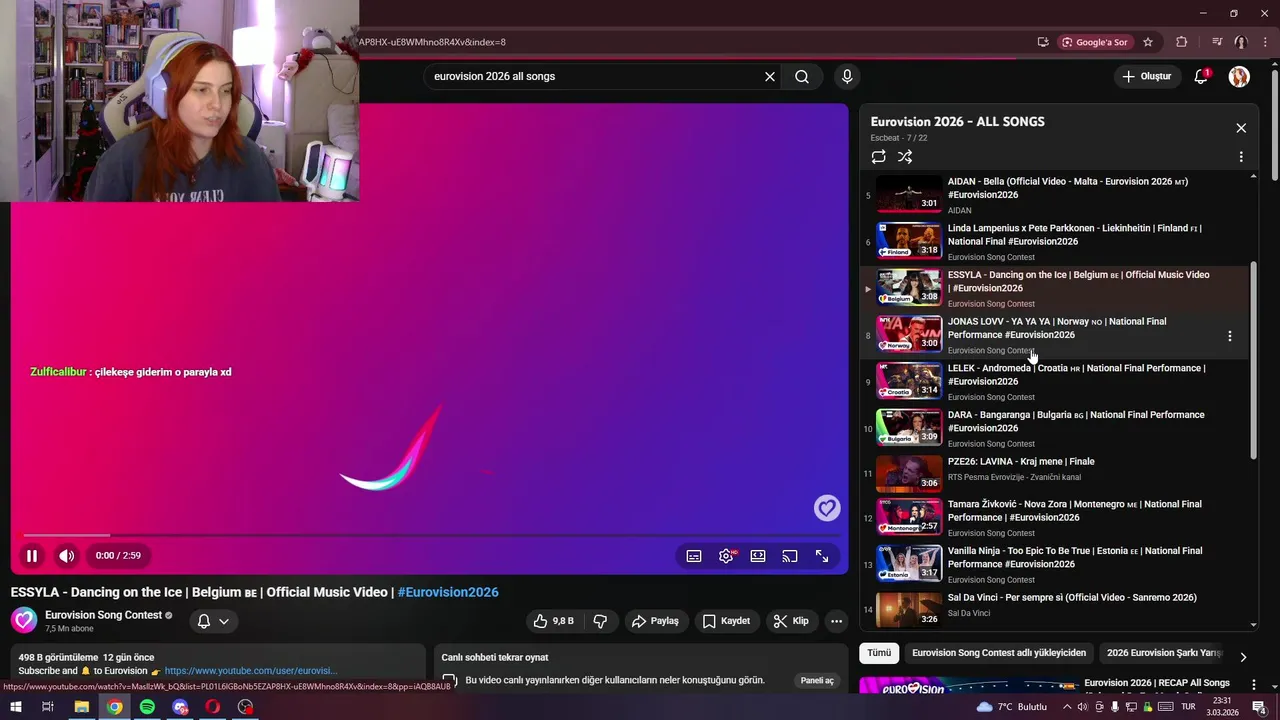The height and width of the screenshot is (720, 1280).
Task: Open more actions menu under video
Action: [x=836, y=621]
